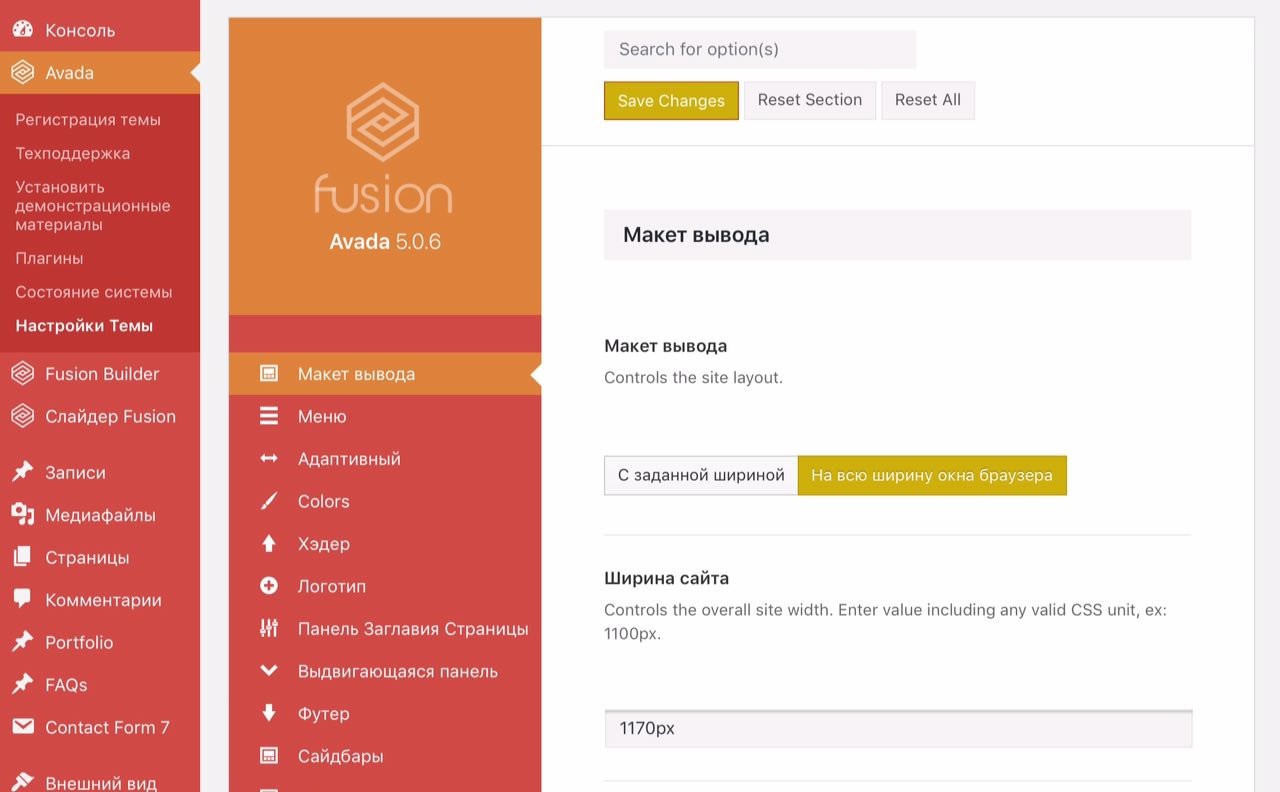This screenshot has width=1280, height=792.
Task: Click the Avada logo icon in sidebar
Action: pyautogui.click(x=22, y=73)
